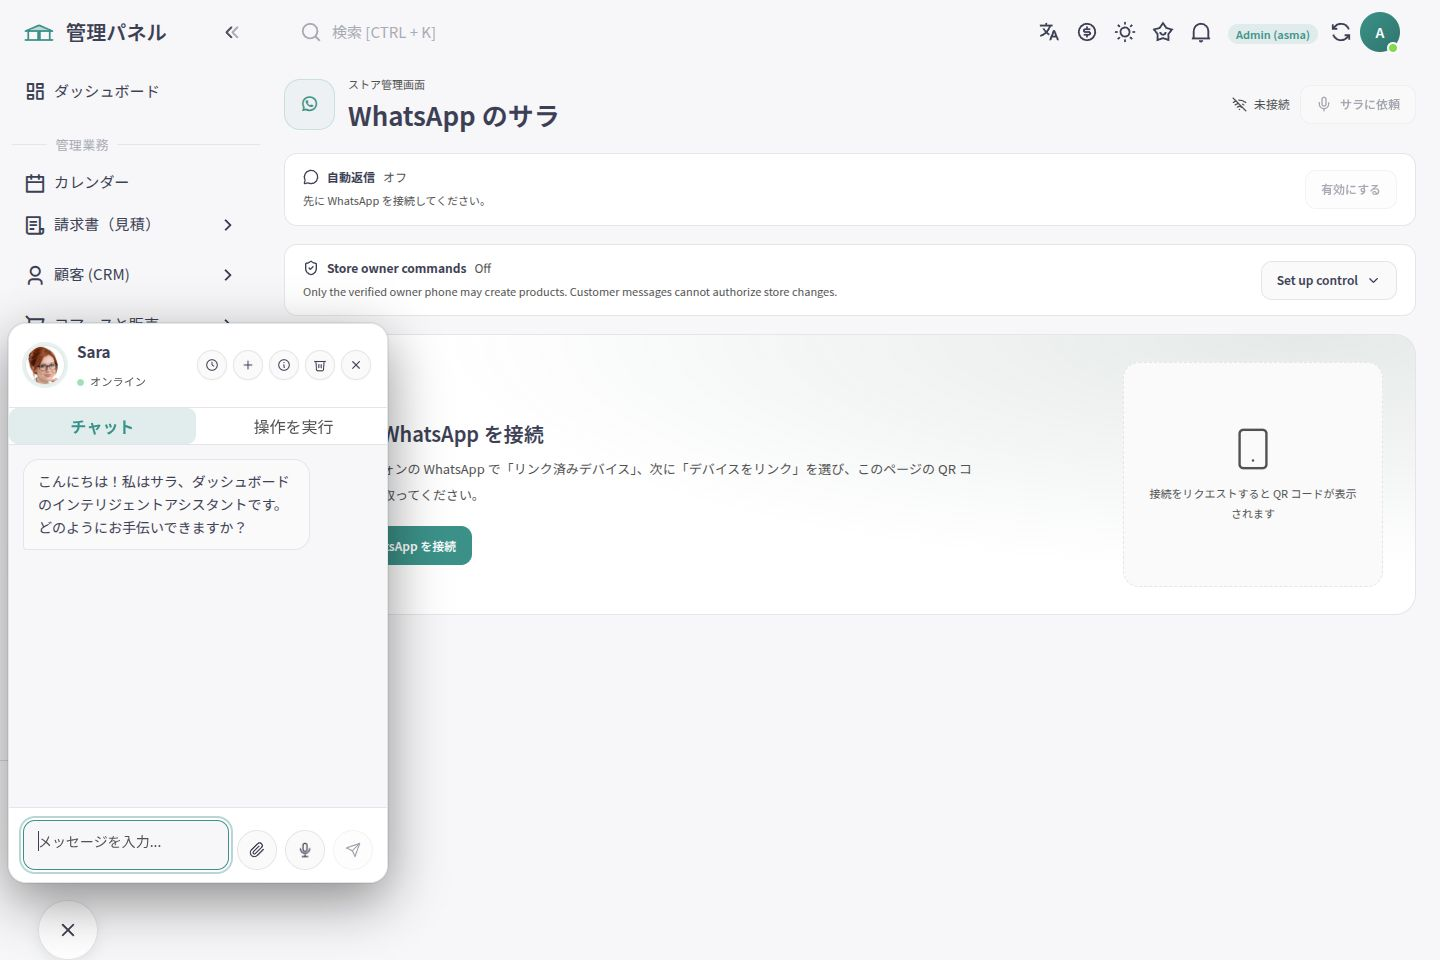The height and width of the screenshot is (960, 1440).
Task: Switch to the チャット tab
Action: click(x=102, y=427)
